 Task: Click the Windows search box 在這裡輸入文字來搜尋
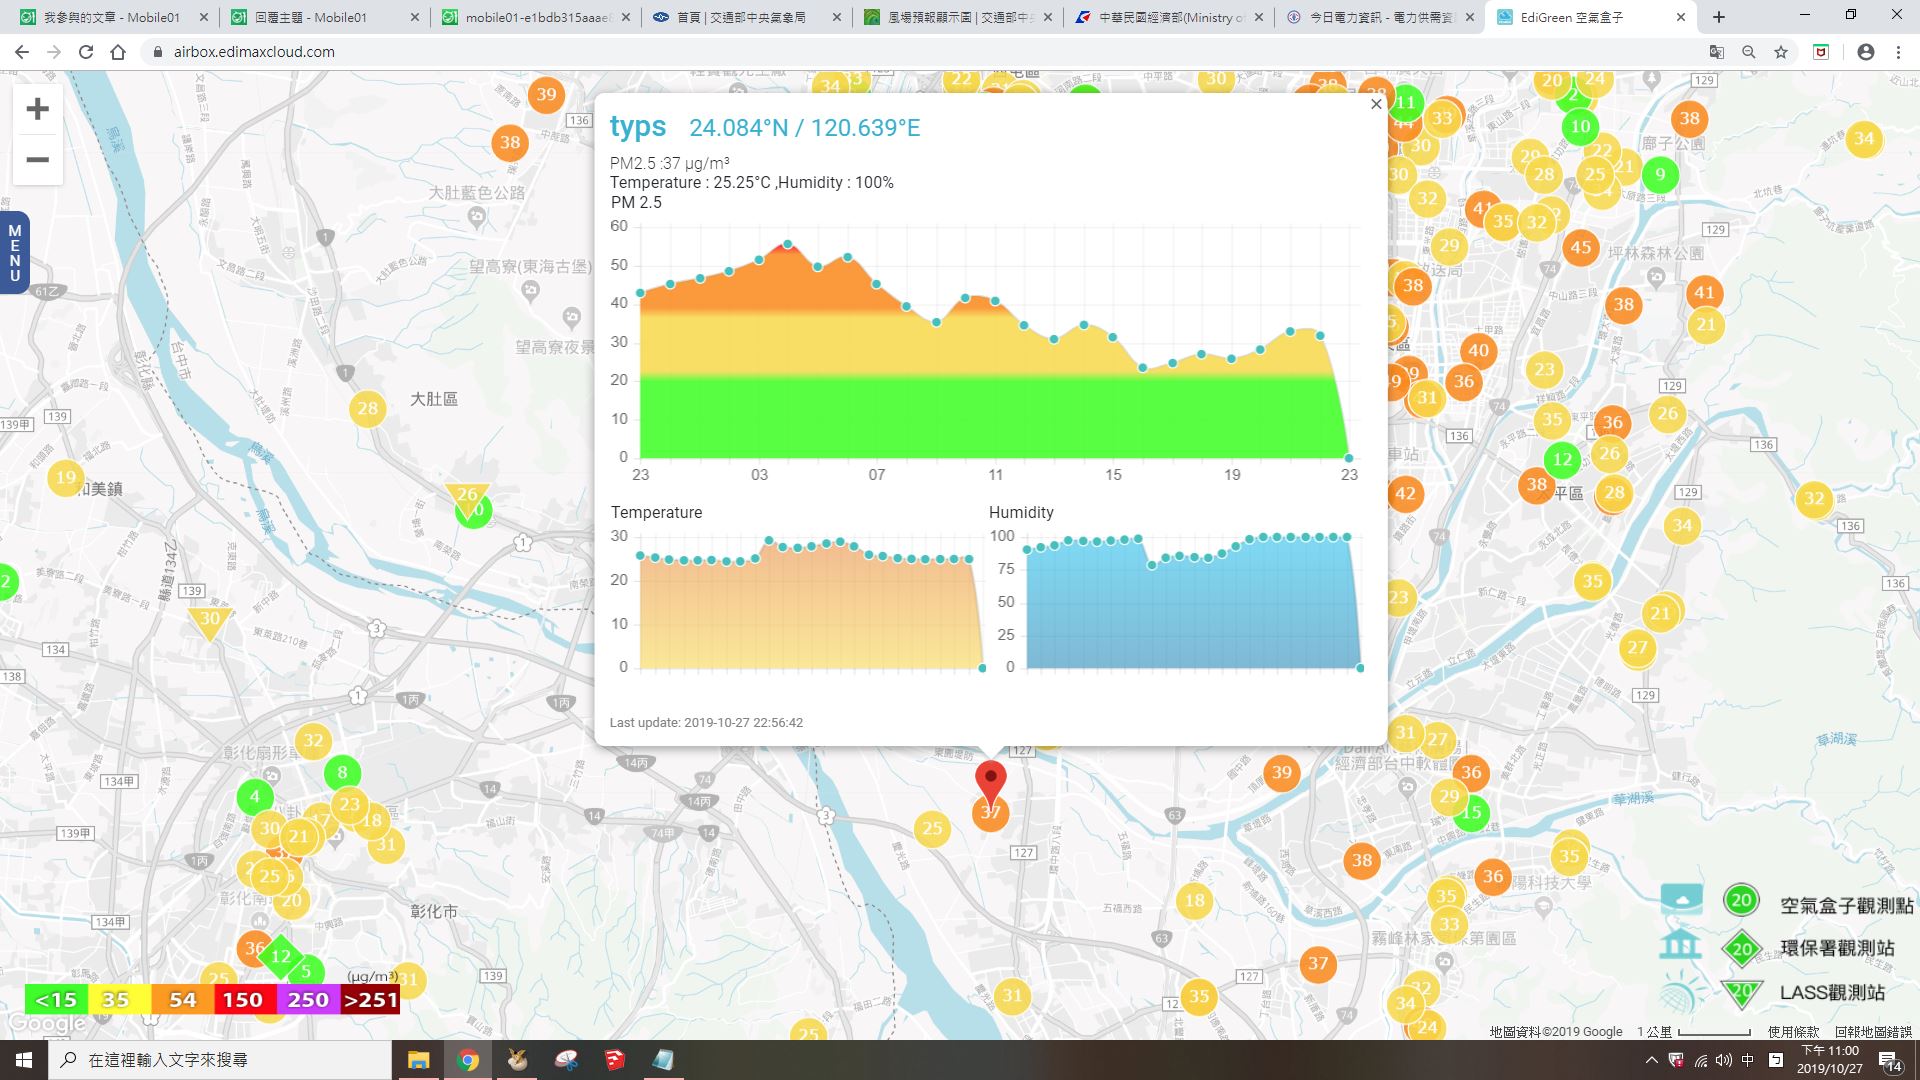(220, 1060)
